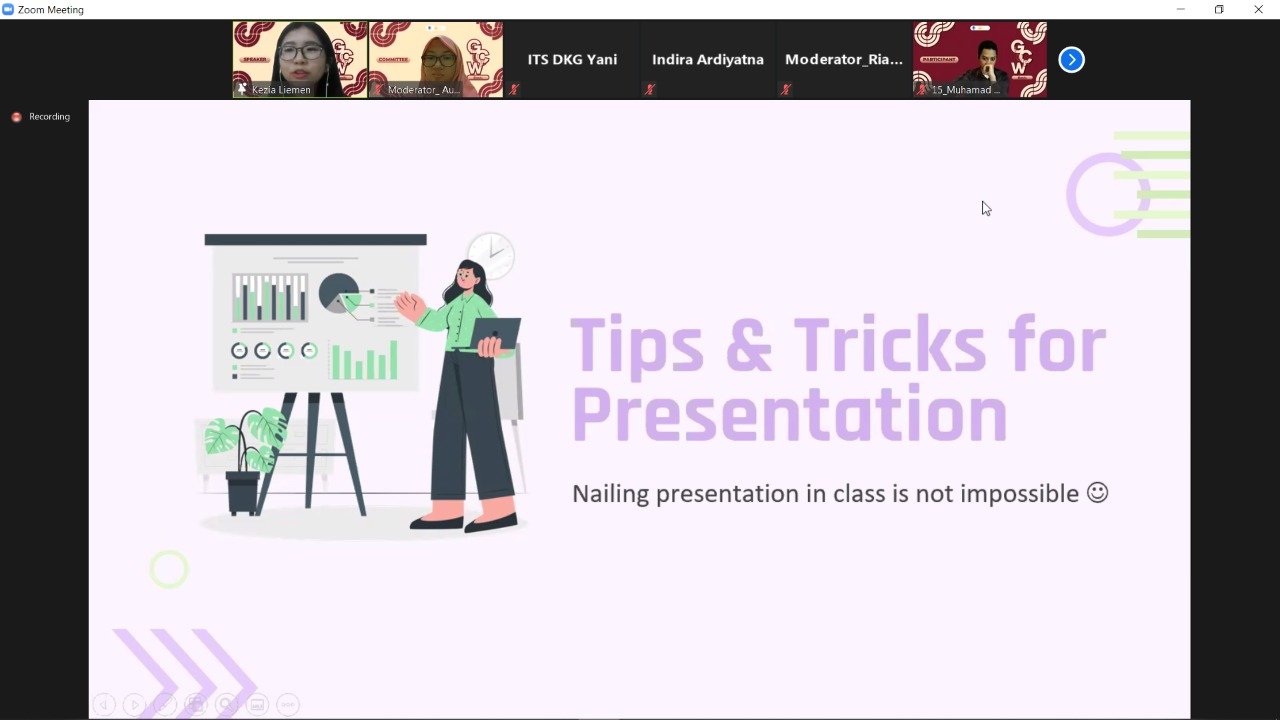Image resolution: width=1280 pixels, height=720 pixels.
Task: Click the Tips & Tricks slide title
Action: point(838,379)
